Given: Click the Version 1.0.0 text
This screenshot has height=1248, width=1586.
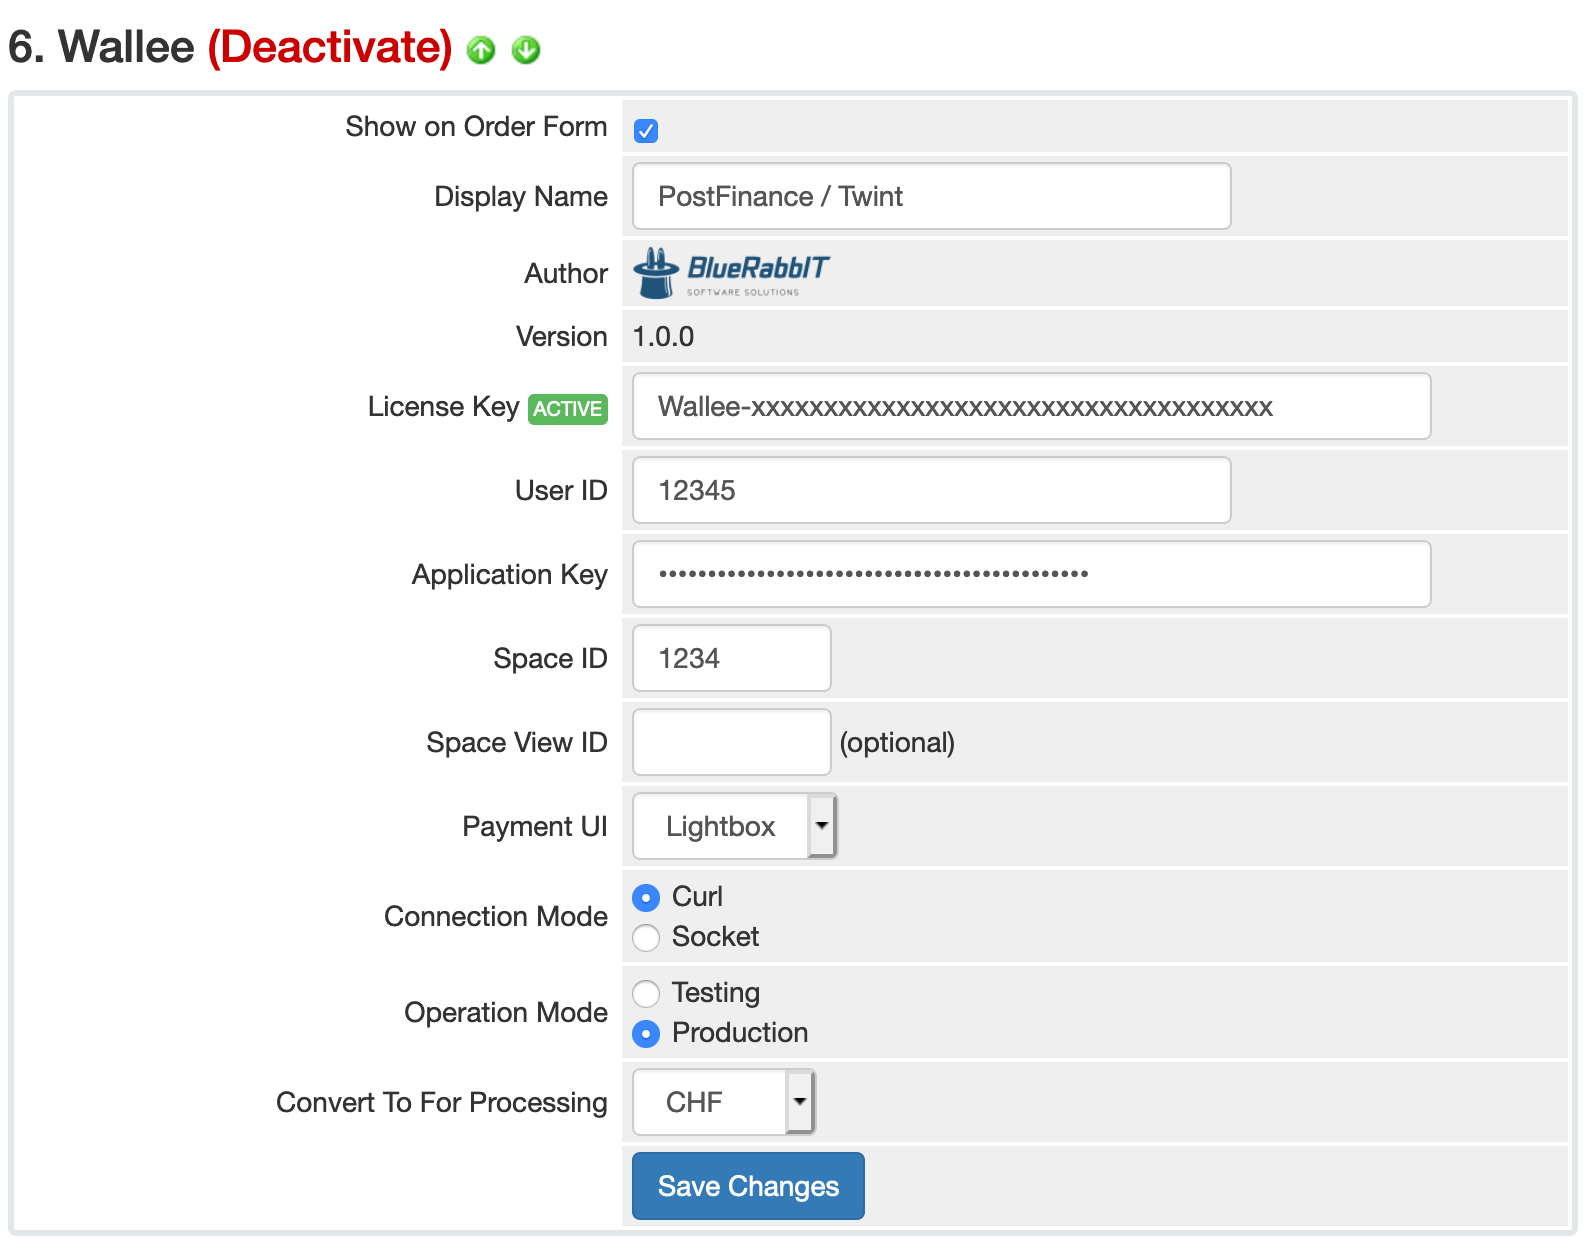Looking at the screenshot, I should (663, 337).
